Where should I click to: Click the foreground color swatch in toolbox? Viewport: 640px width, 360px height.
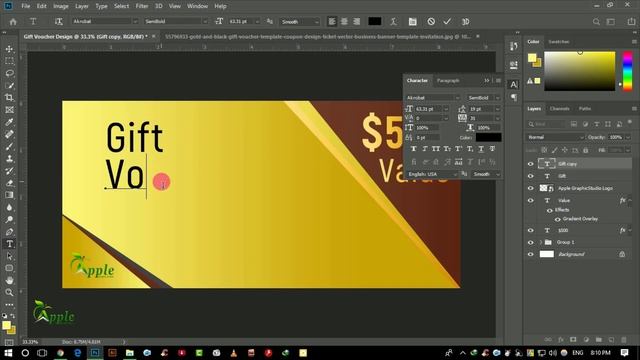[x=6, y=325]
